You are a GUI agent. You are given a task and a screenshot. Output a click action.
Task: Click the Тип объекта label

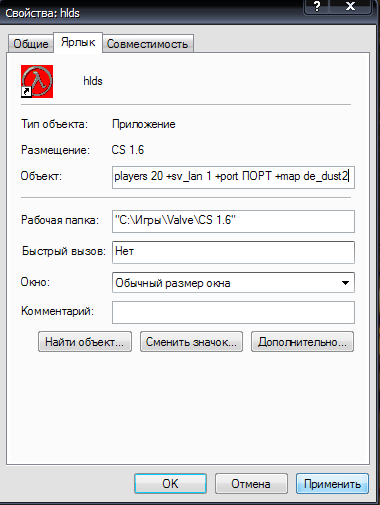pyautogui.click(x=54, y=124)
